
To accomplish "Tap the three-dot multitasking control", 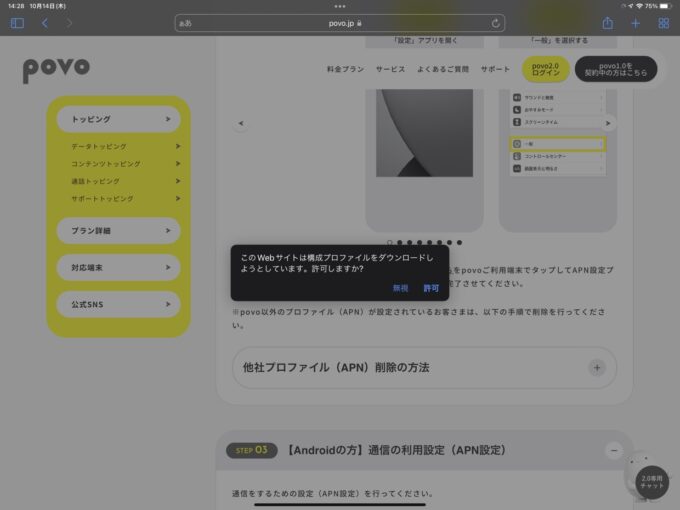I will [x=340, y=6].
